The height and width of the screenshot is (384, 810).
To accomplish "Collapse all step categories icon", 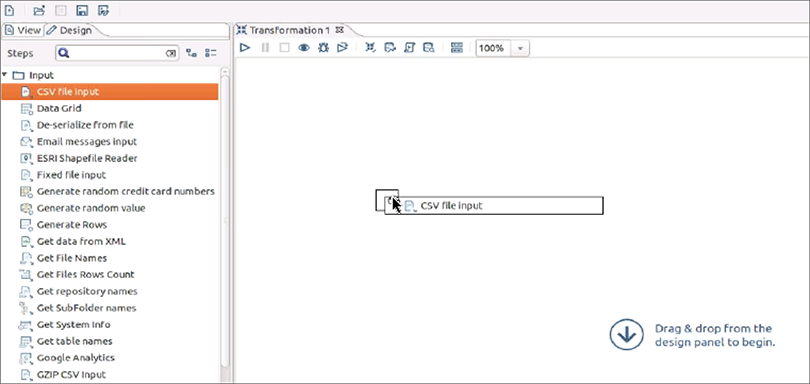I will coord(210,53).
